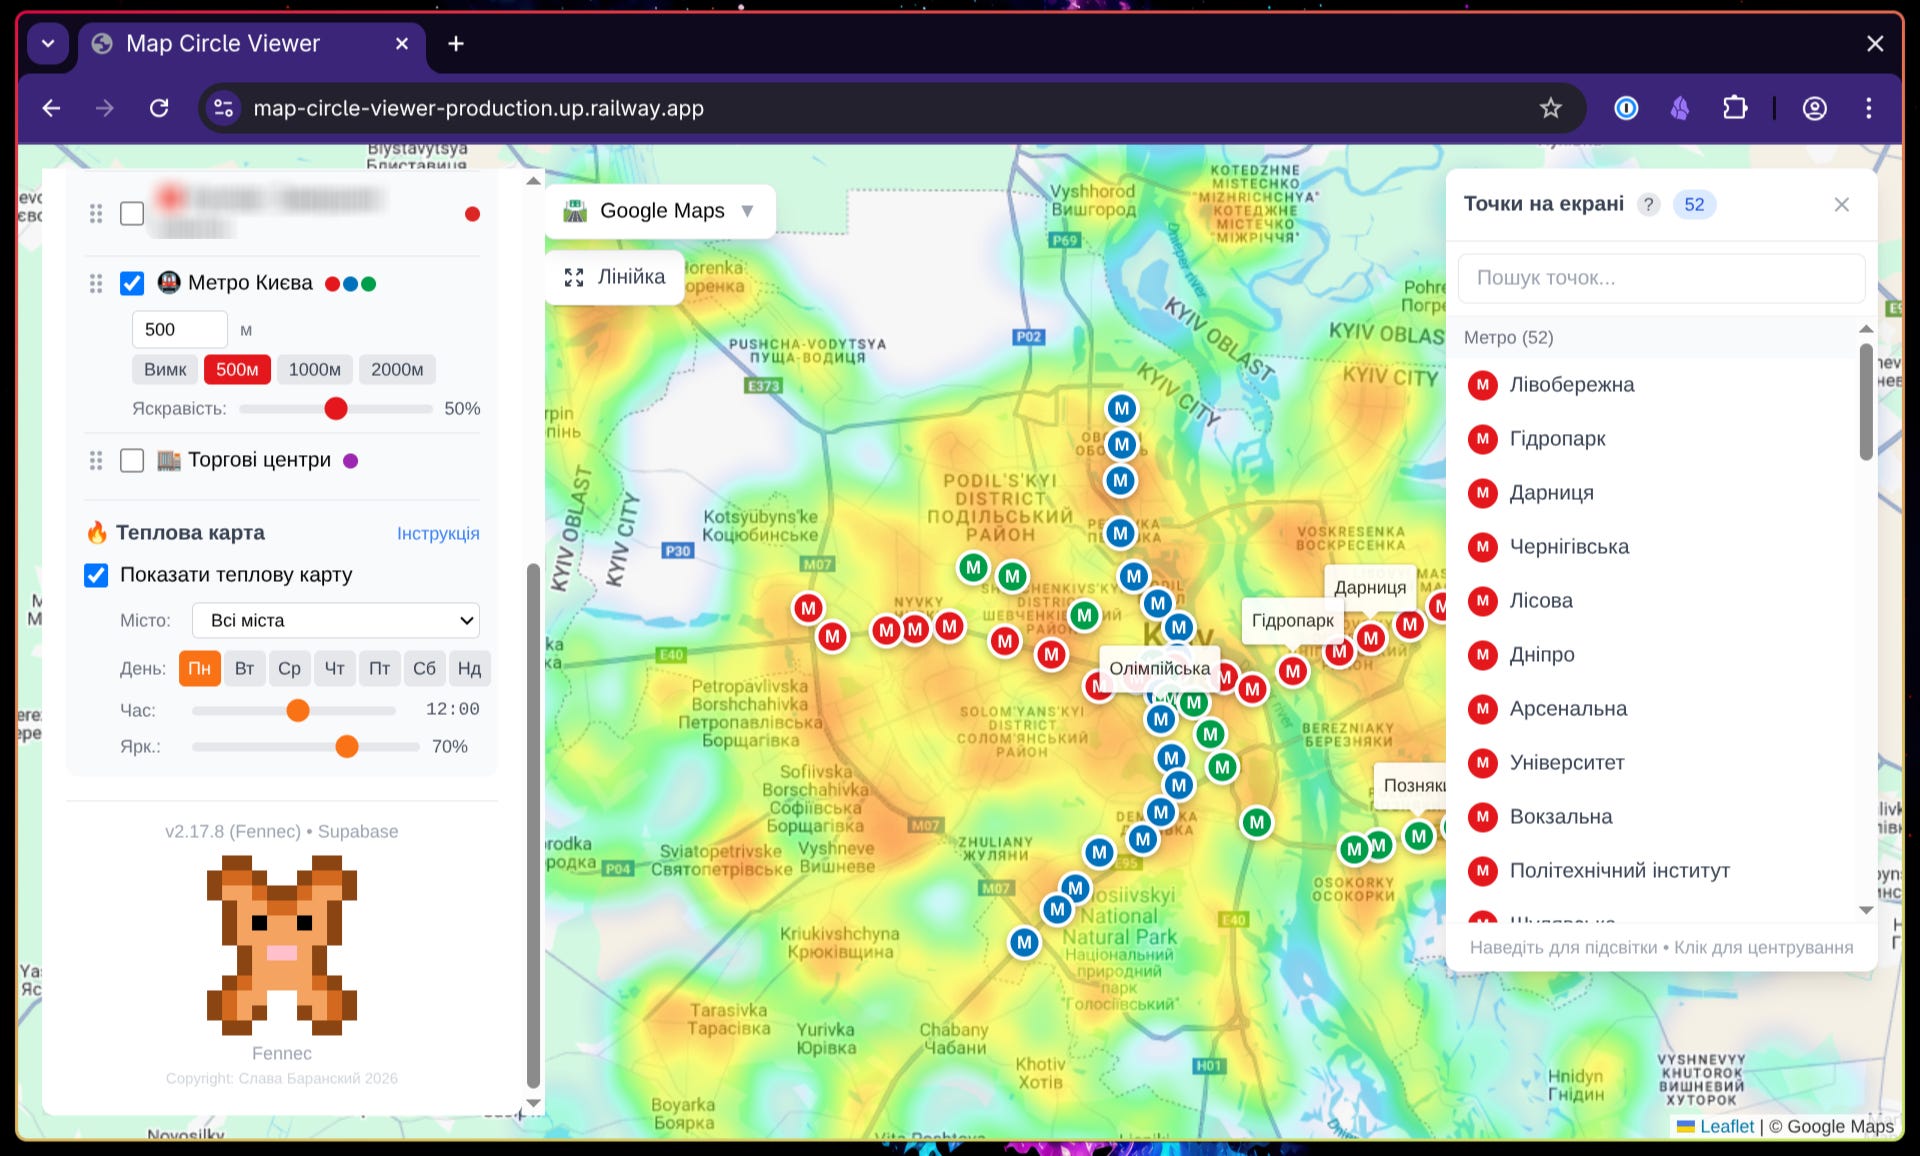The image size is (1920, 1156).
Task: Click the bookmark star icon
Action: [1550, 108]
